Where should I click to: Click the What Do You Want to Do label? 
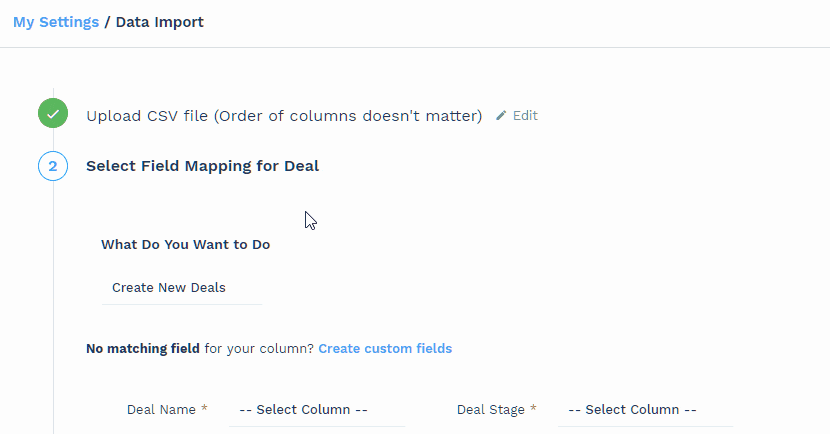(x=185, y=245)
